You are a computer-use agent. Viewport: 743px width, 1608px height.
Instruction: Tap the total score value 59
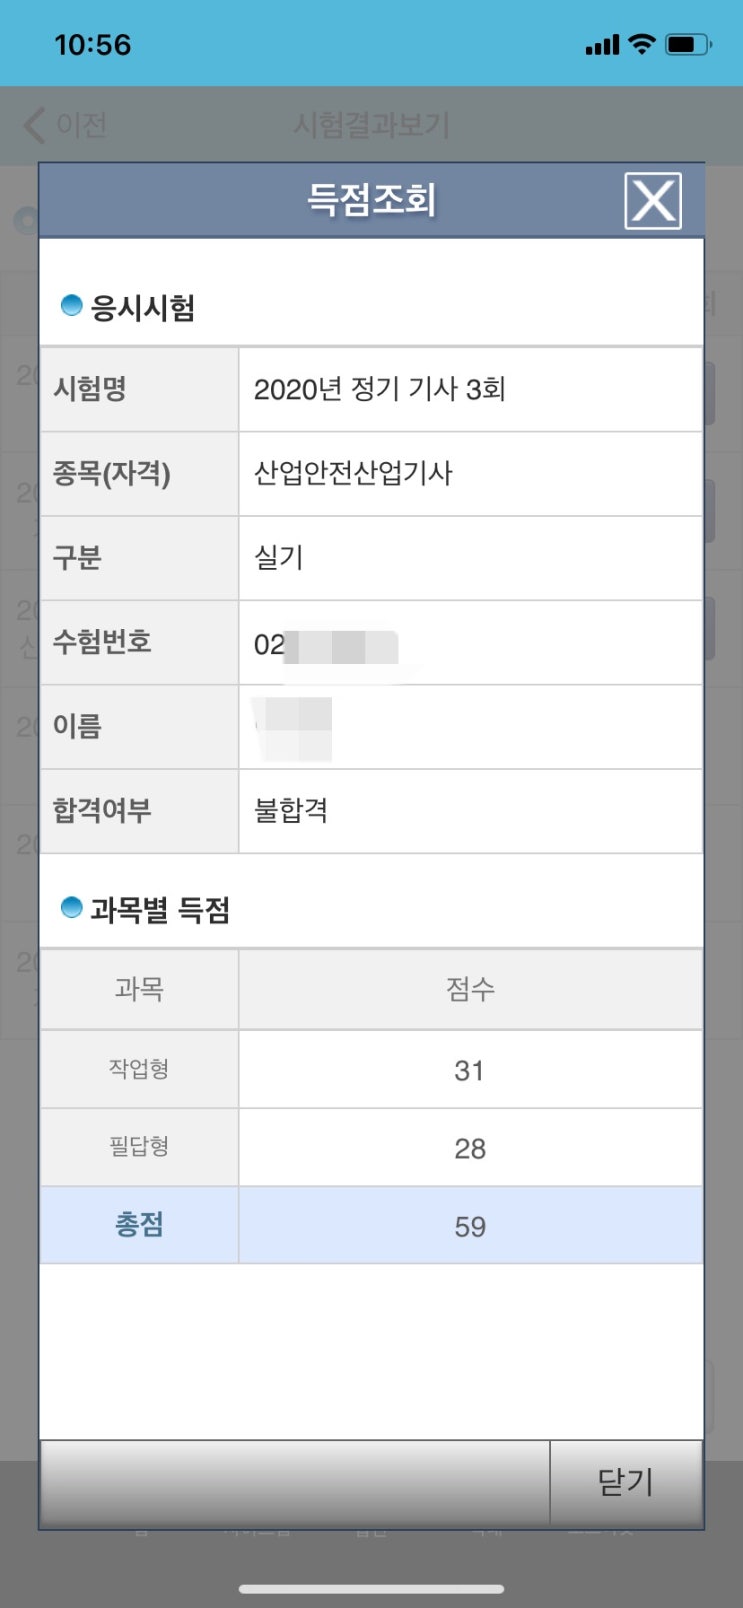[x=470, y=1227]
